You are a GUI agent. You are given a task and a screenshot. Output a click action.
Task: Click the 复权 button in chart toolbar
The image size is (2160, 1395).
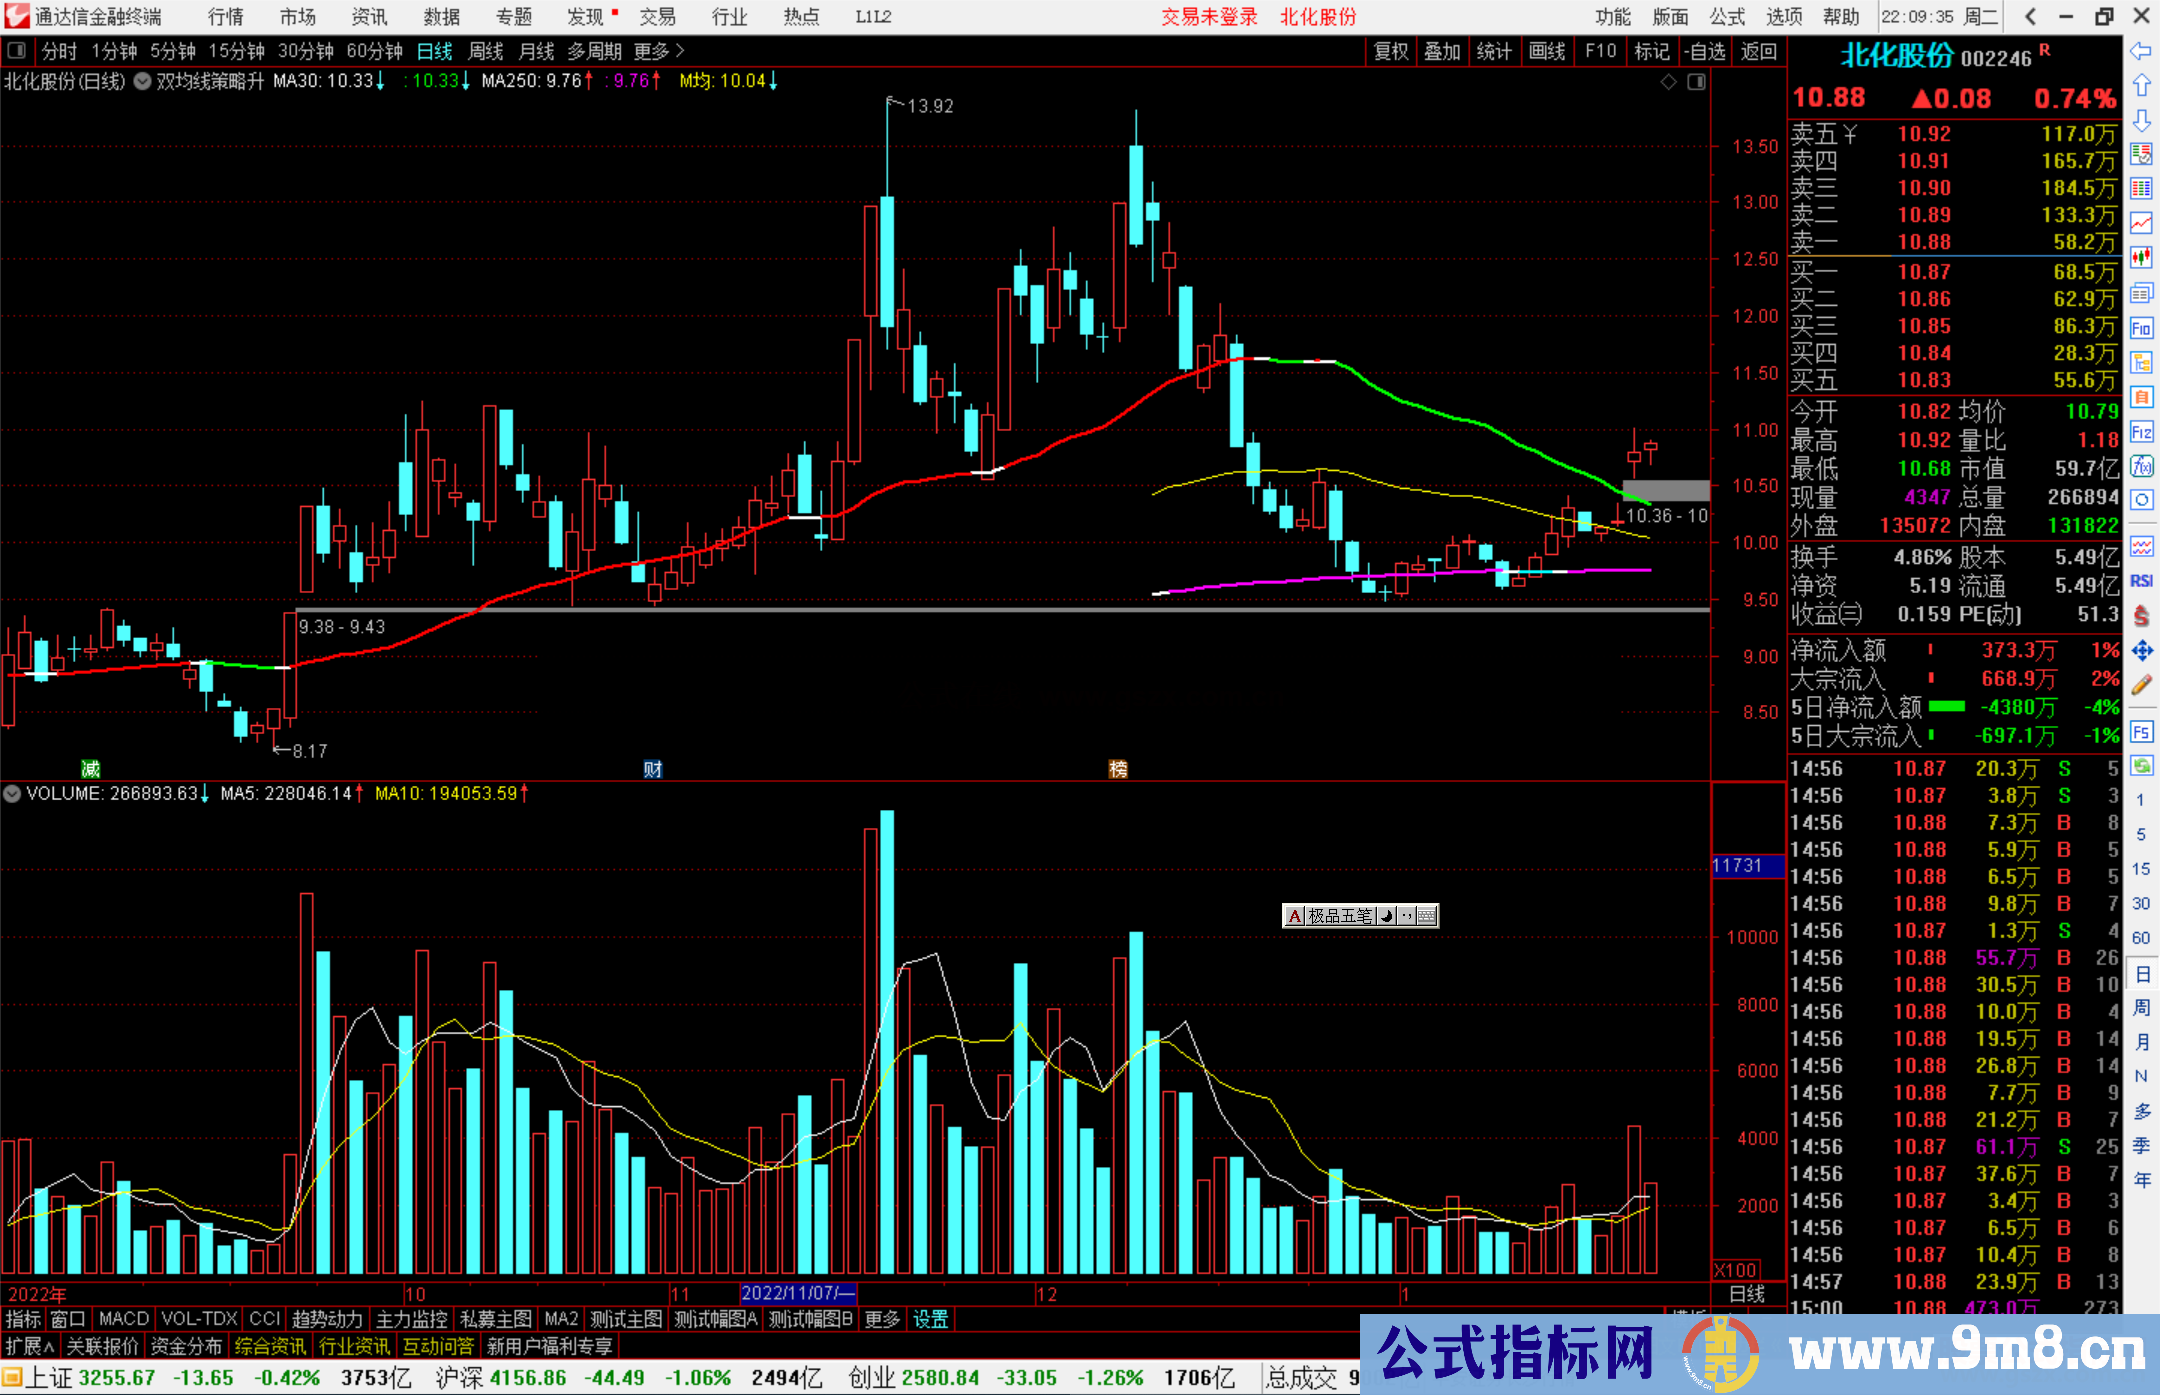point(1391,51)
